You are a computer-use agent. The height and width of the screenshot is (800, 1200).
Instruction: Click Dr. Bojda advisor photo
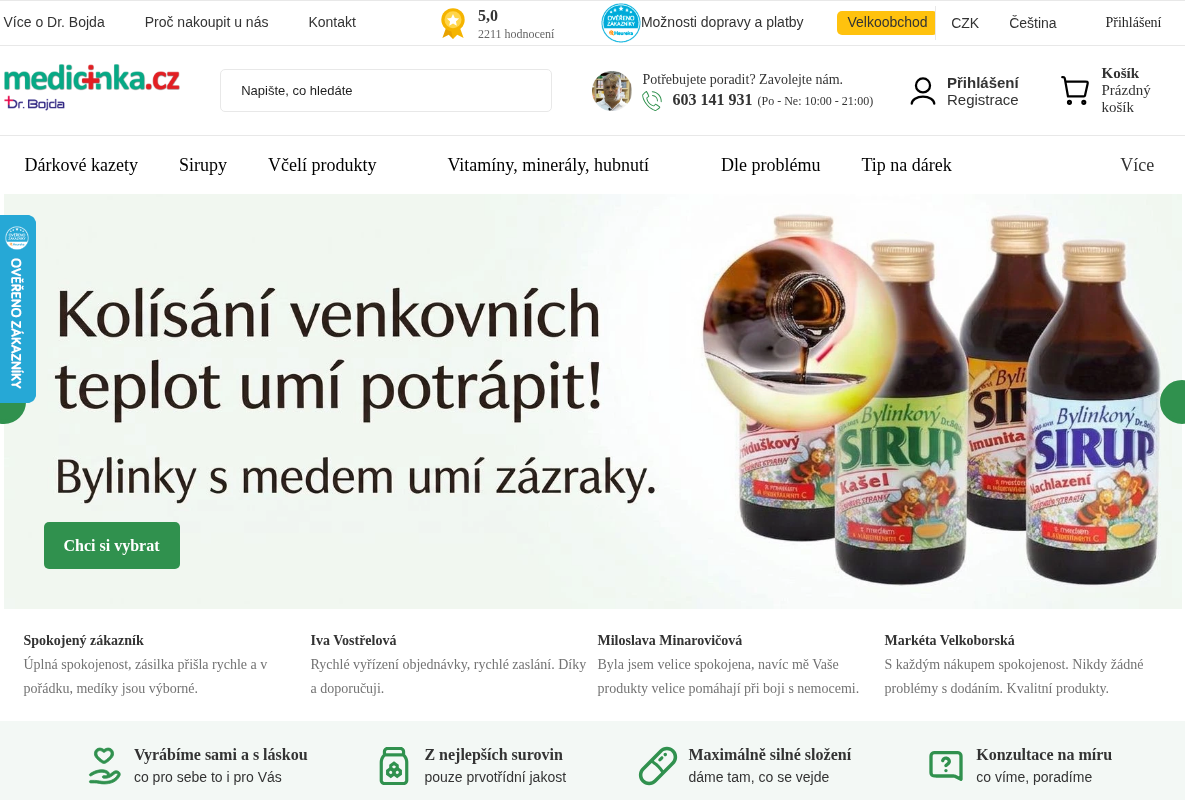pos(612,91)
